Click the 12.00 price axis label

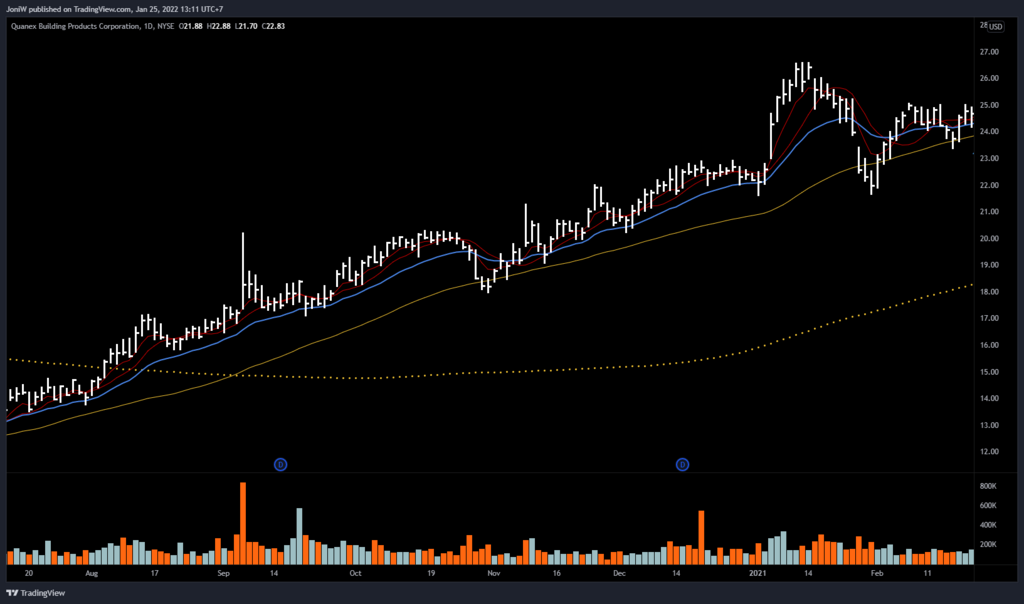coord(990,452)
